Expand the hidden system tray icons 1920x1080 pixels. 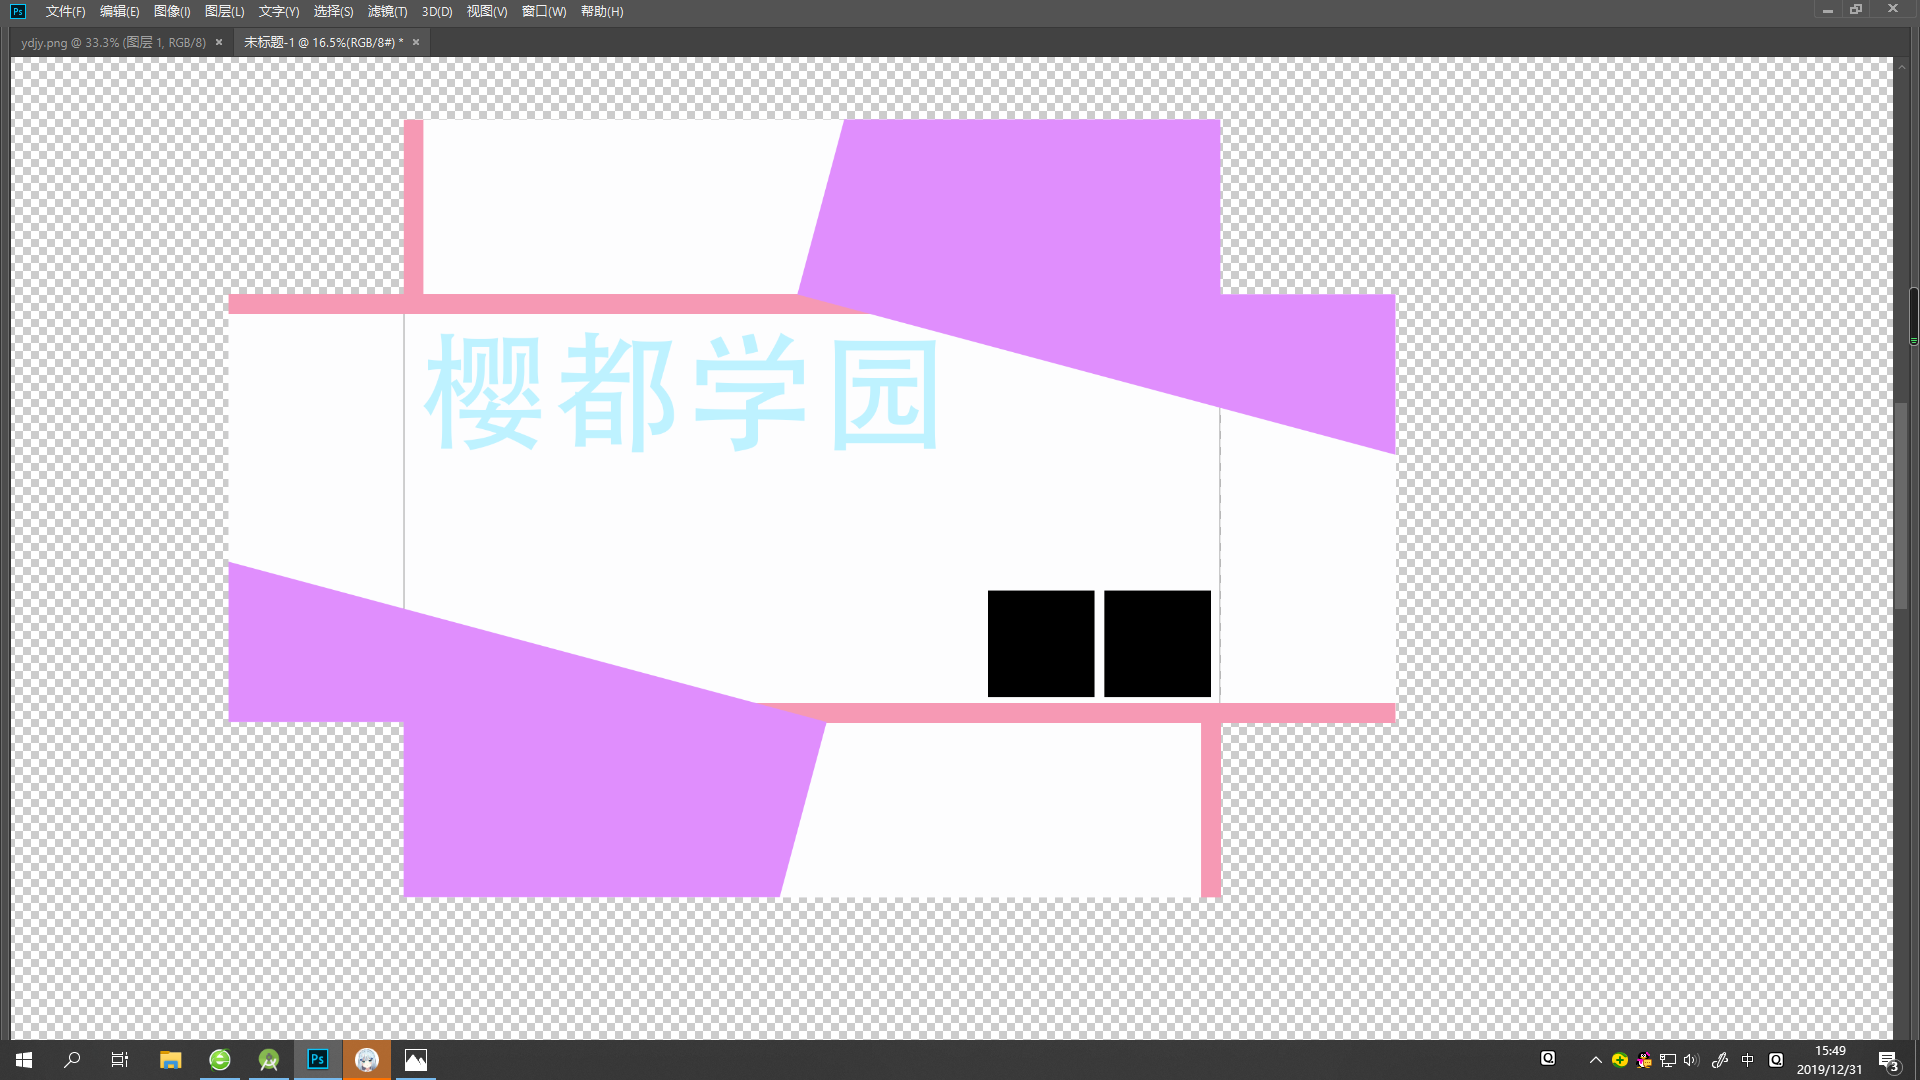point(1596,1060)
